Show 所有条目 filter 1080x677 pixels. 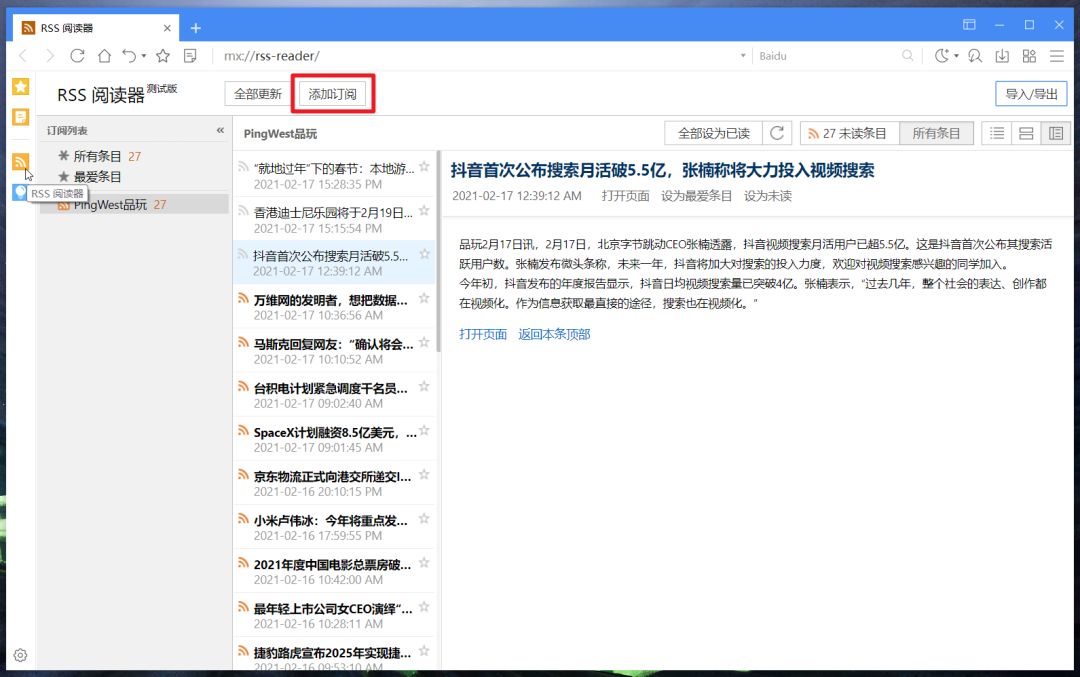coord(936,133)
